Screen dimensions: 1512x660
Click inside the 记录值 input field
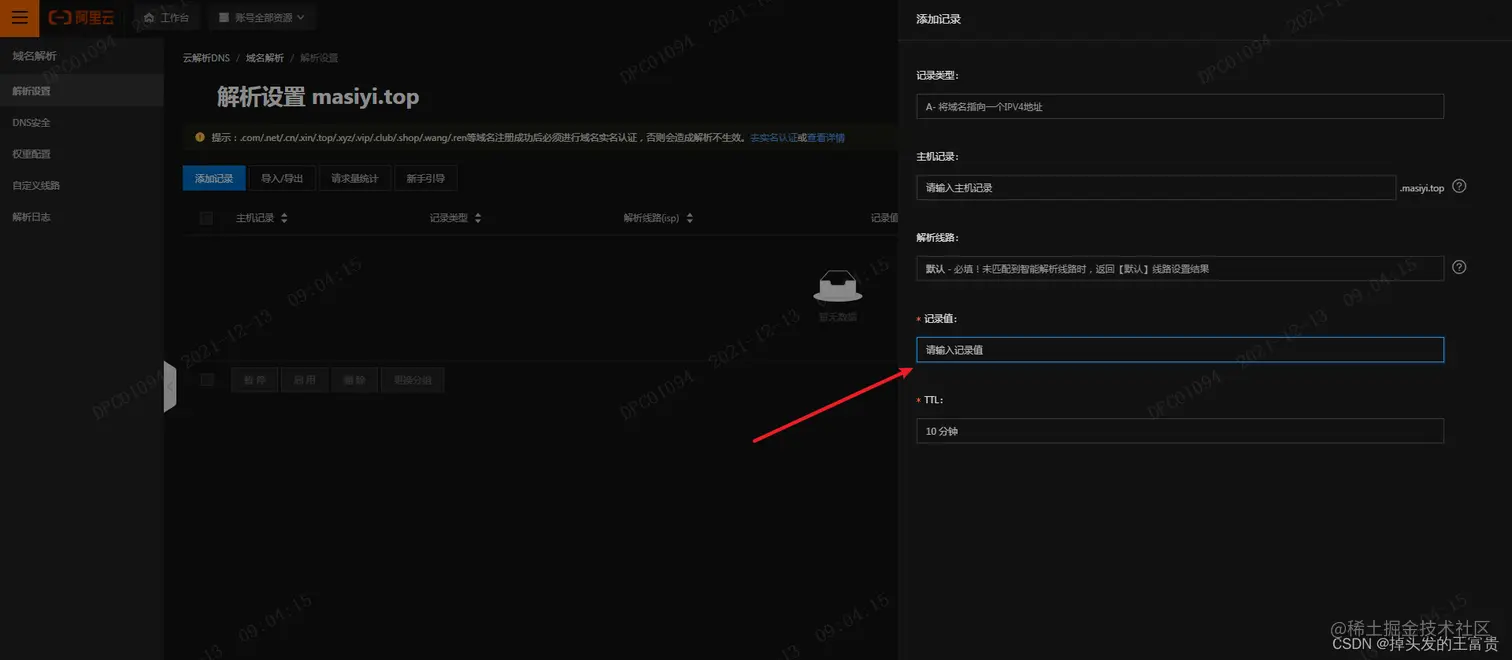1180,349
